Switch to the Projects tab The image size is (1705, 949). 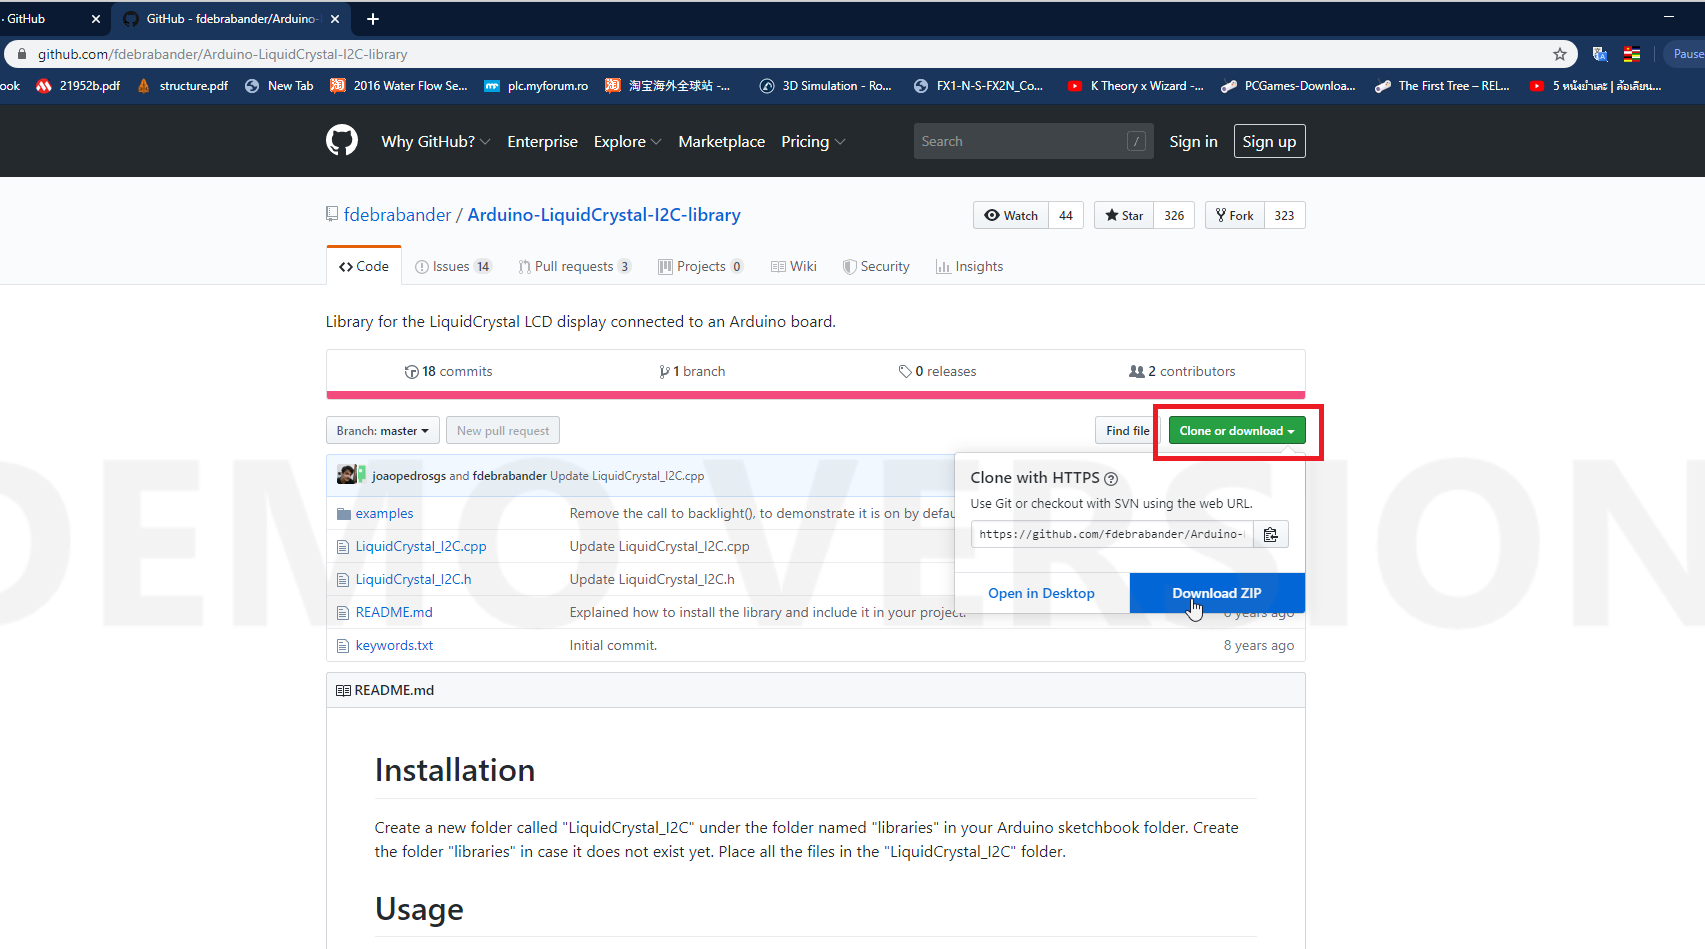coord(700,266)
